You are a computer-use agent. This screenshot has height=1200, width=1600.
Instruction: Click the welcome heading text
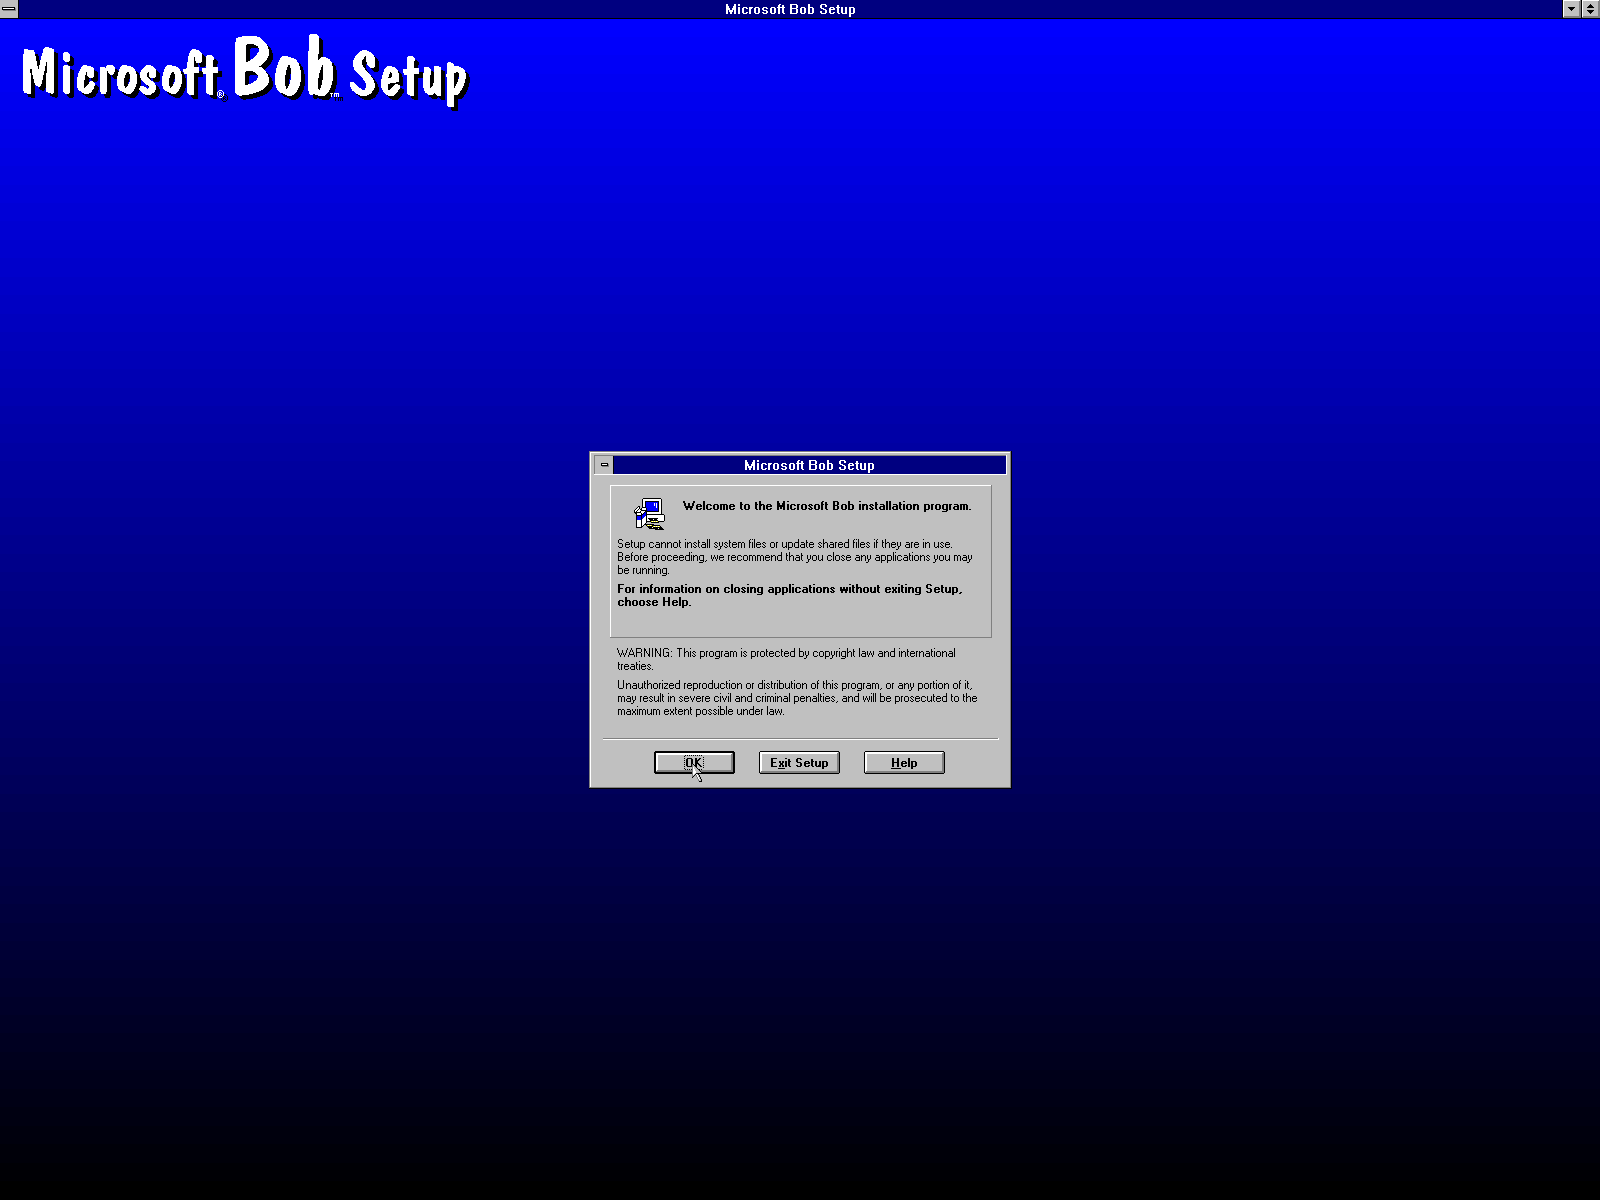tap(826, 506)
